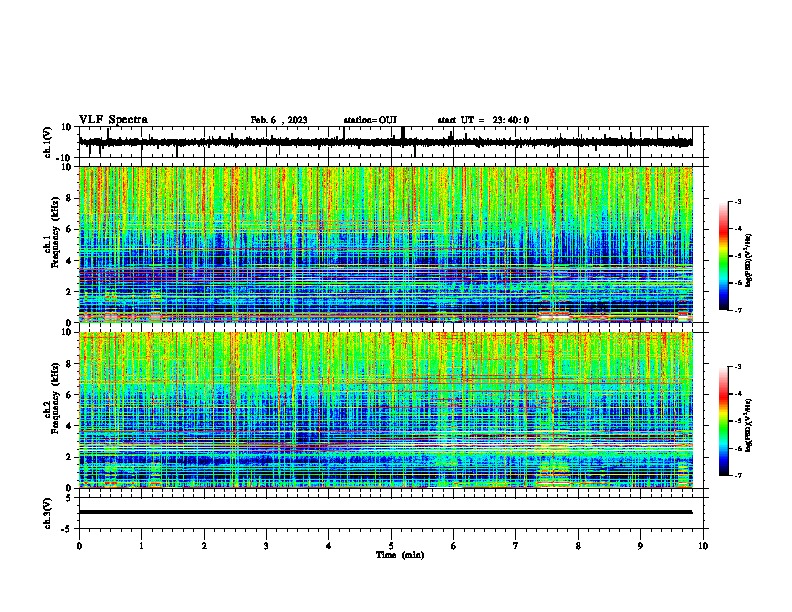Viewport: 792px width, 612px height.
Task: Click time axis tick label '9'
Action: (640, 546)
